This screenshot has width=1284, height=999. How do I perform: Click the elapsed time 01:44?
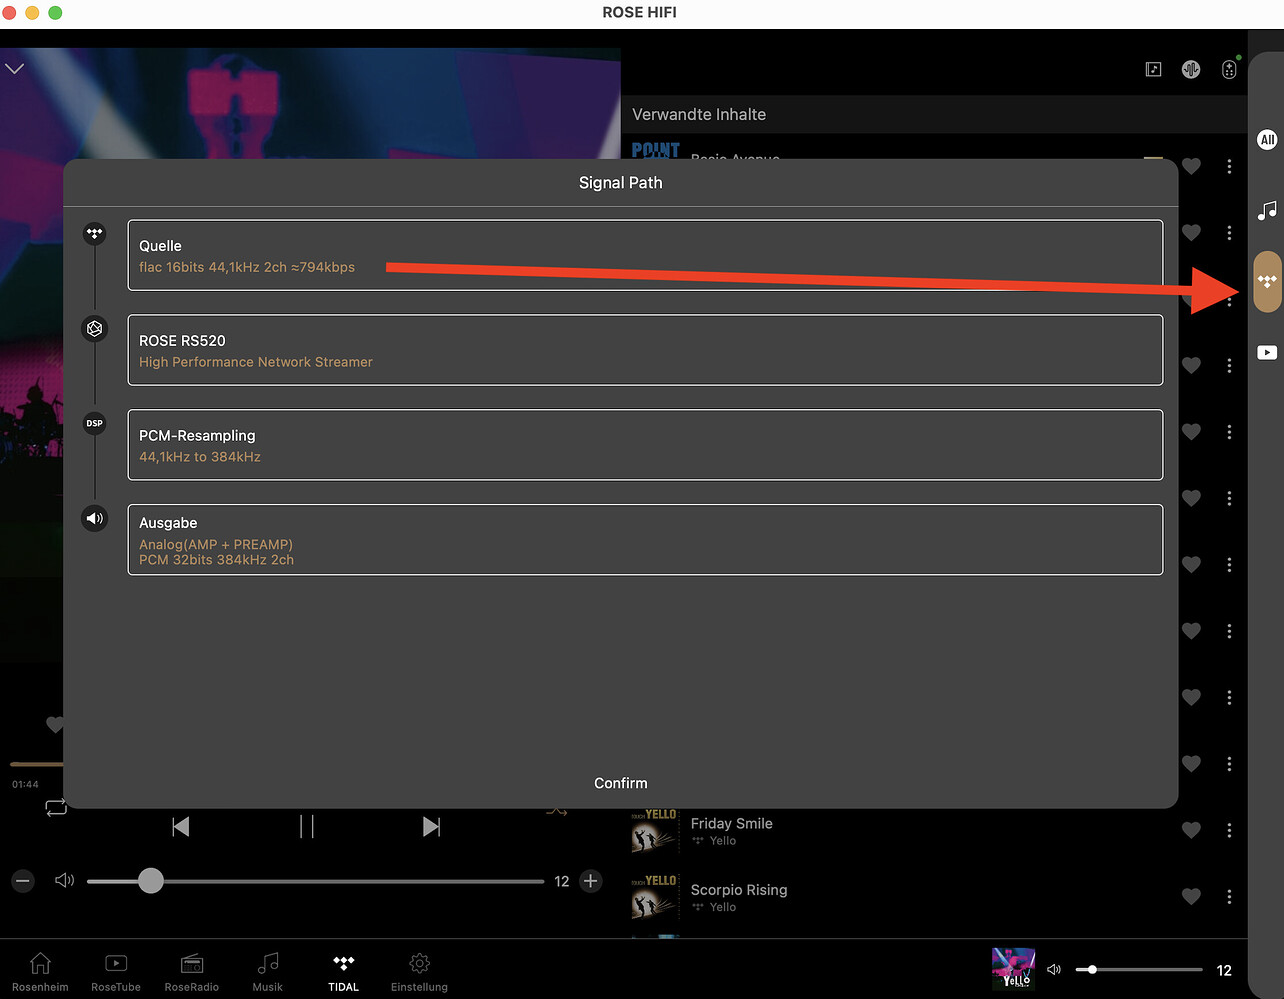point(25,784)
